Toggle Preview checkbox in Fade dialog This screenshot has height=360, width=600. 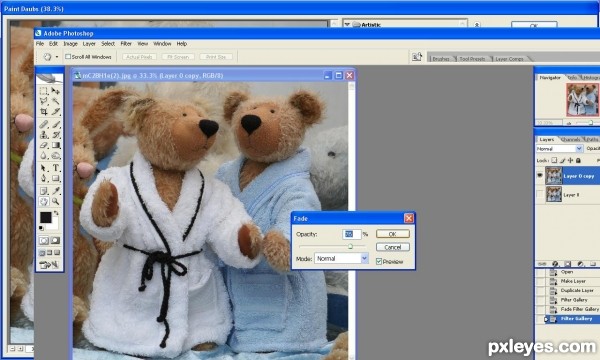tap(379, 262)
